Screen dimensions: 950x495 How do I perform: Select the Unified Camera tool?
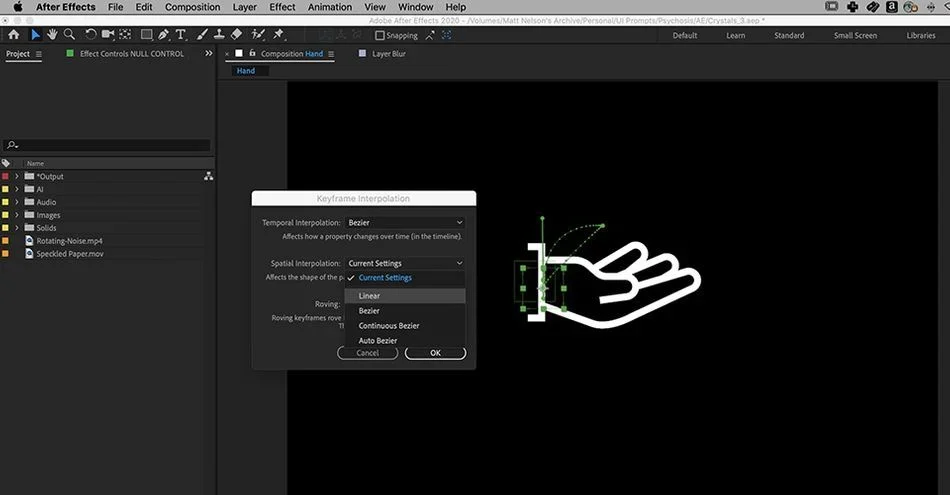(x=108, y=35)
